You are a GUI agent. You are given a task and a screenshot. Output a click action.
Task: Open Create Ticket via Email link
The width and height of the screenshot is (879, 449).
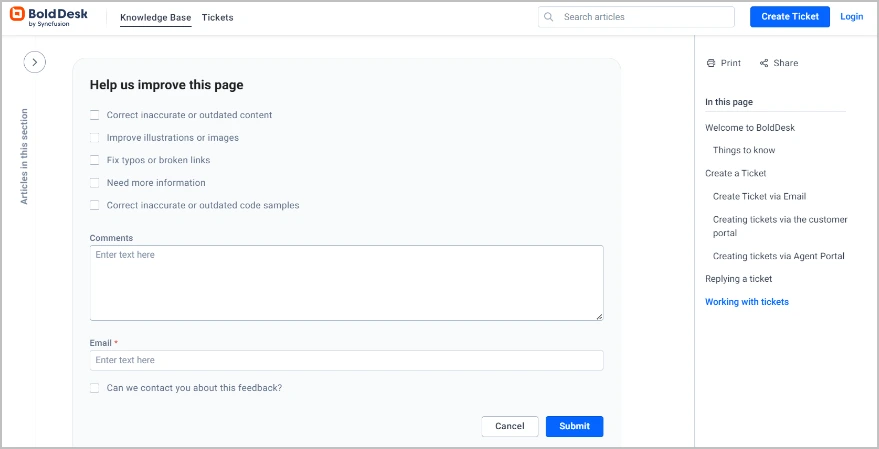pos(760,196)
